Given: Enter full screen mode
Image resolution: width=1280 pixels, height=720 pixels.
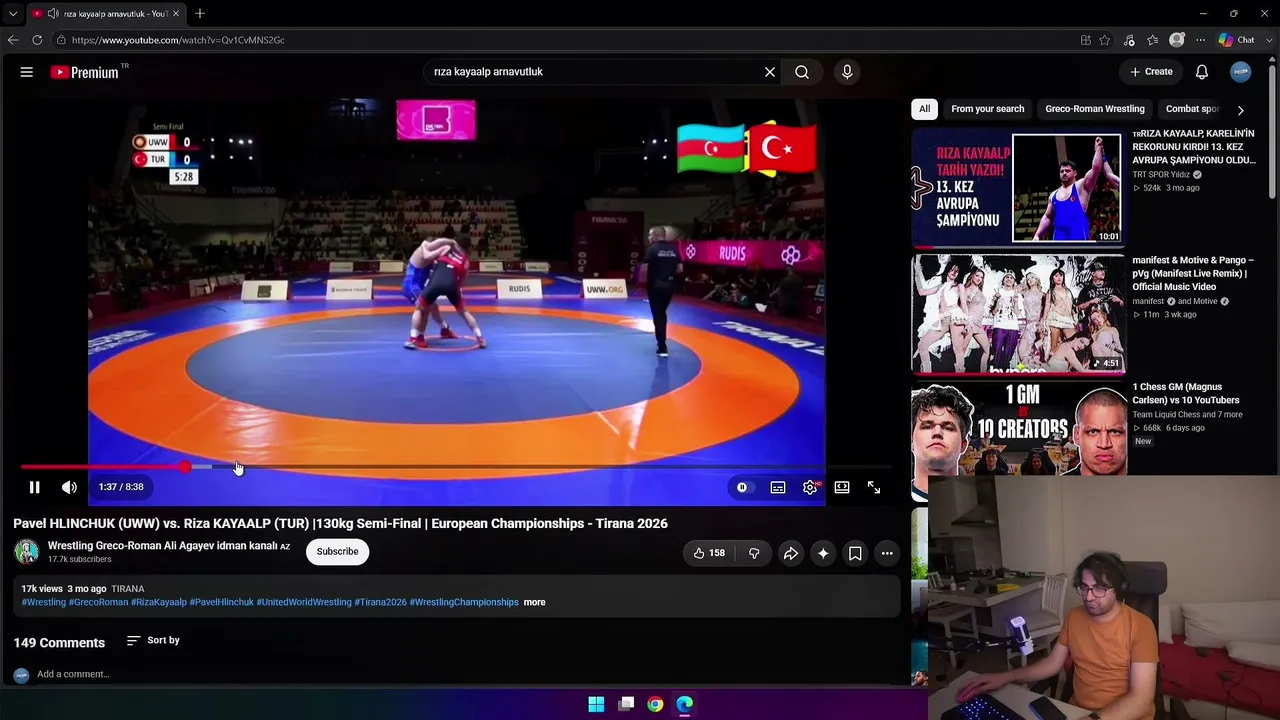Looking at the screenshot, I should point(874,487).
